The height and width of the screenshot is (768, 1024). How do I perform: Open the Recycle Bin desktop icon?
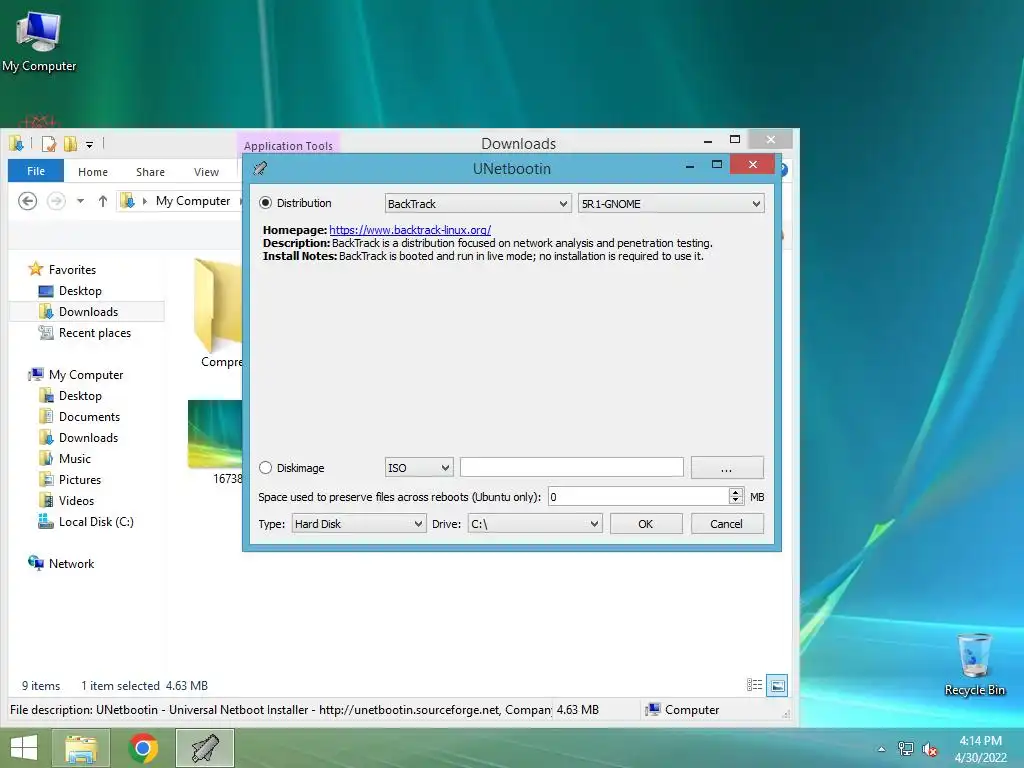[x=974, y=664]
